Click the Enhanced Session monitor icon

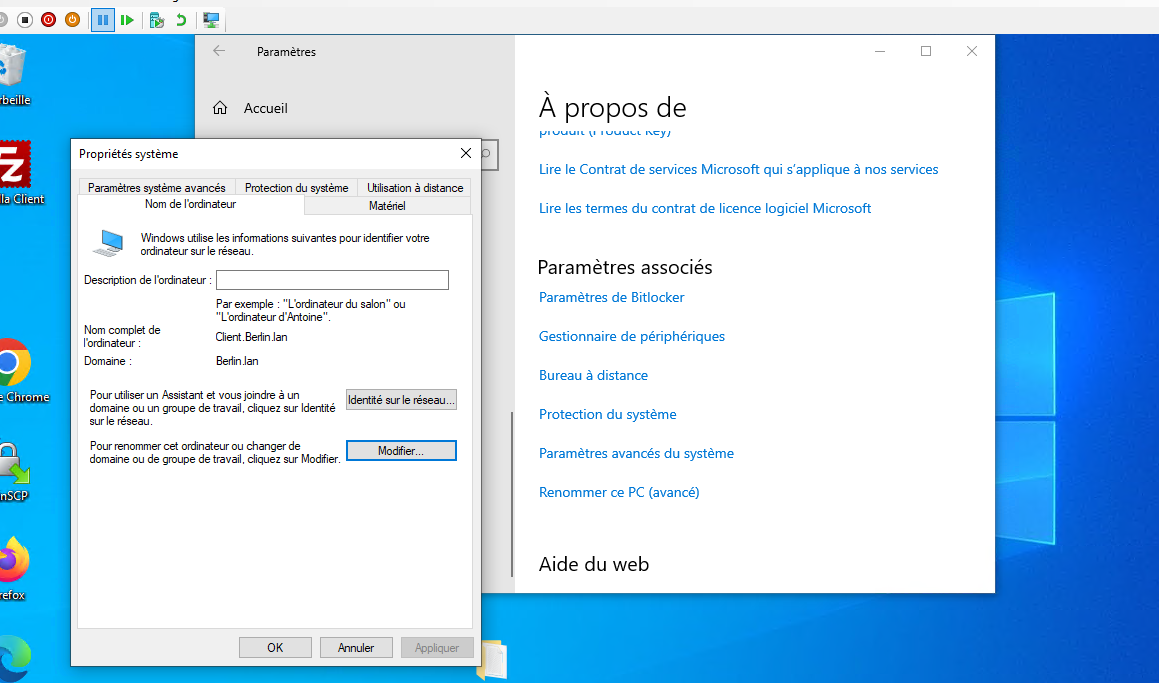[211, 20]
